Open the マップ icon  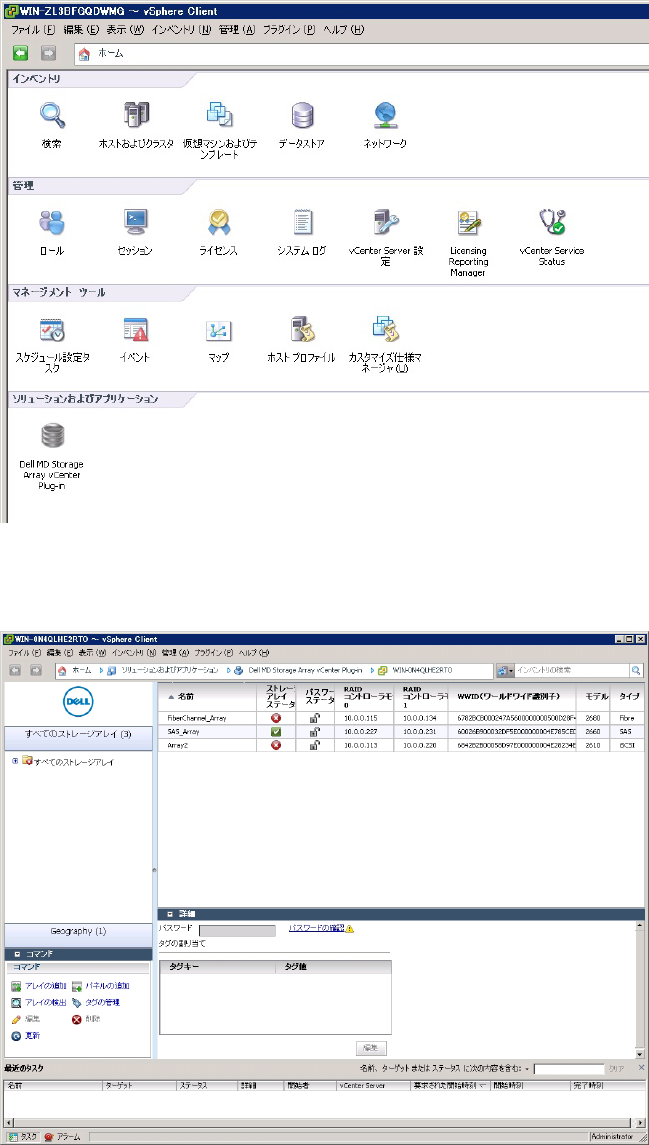(x=218, y=330)
